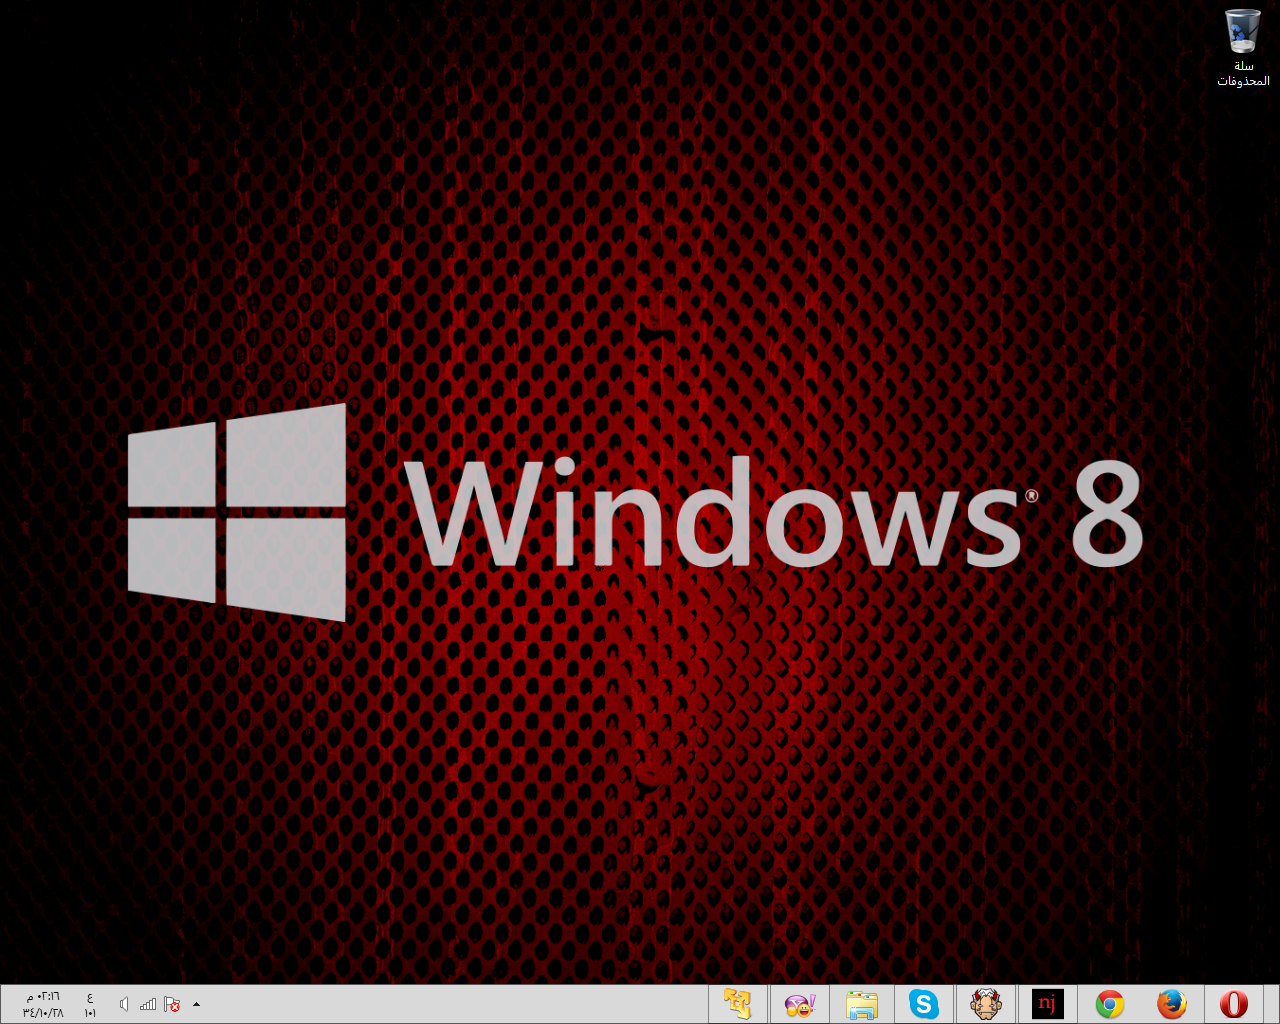Viewport: 1280px width, 1024px height.
Task: Click the volume speaker tray icon
Action: (124, 1004)
